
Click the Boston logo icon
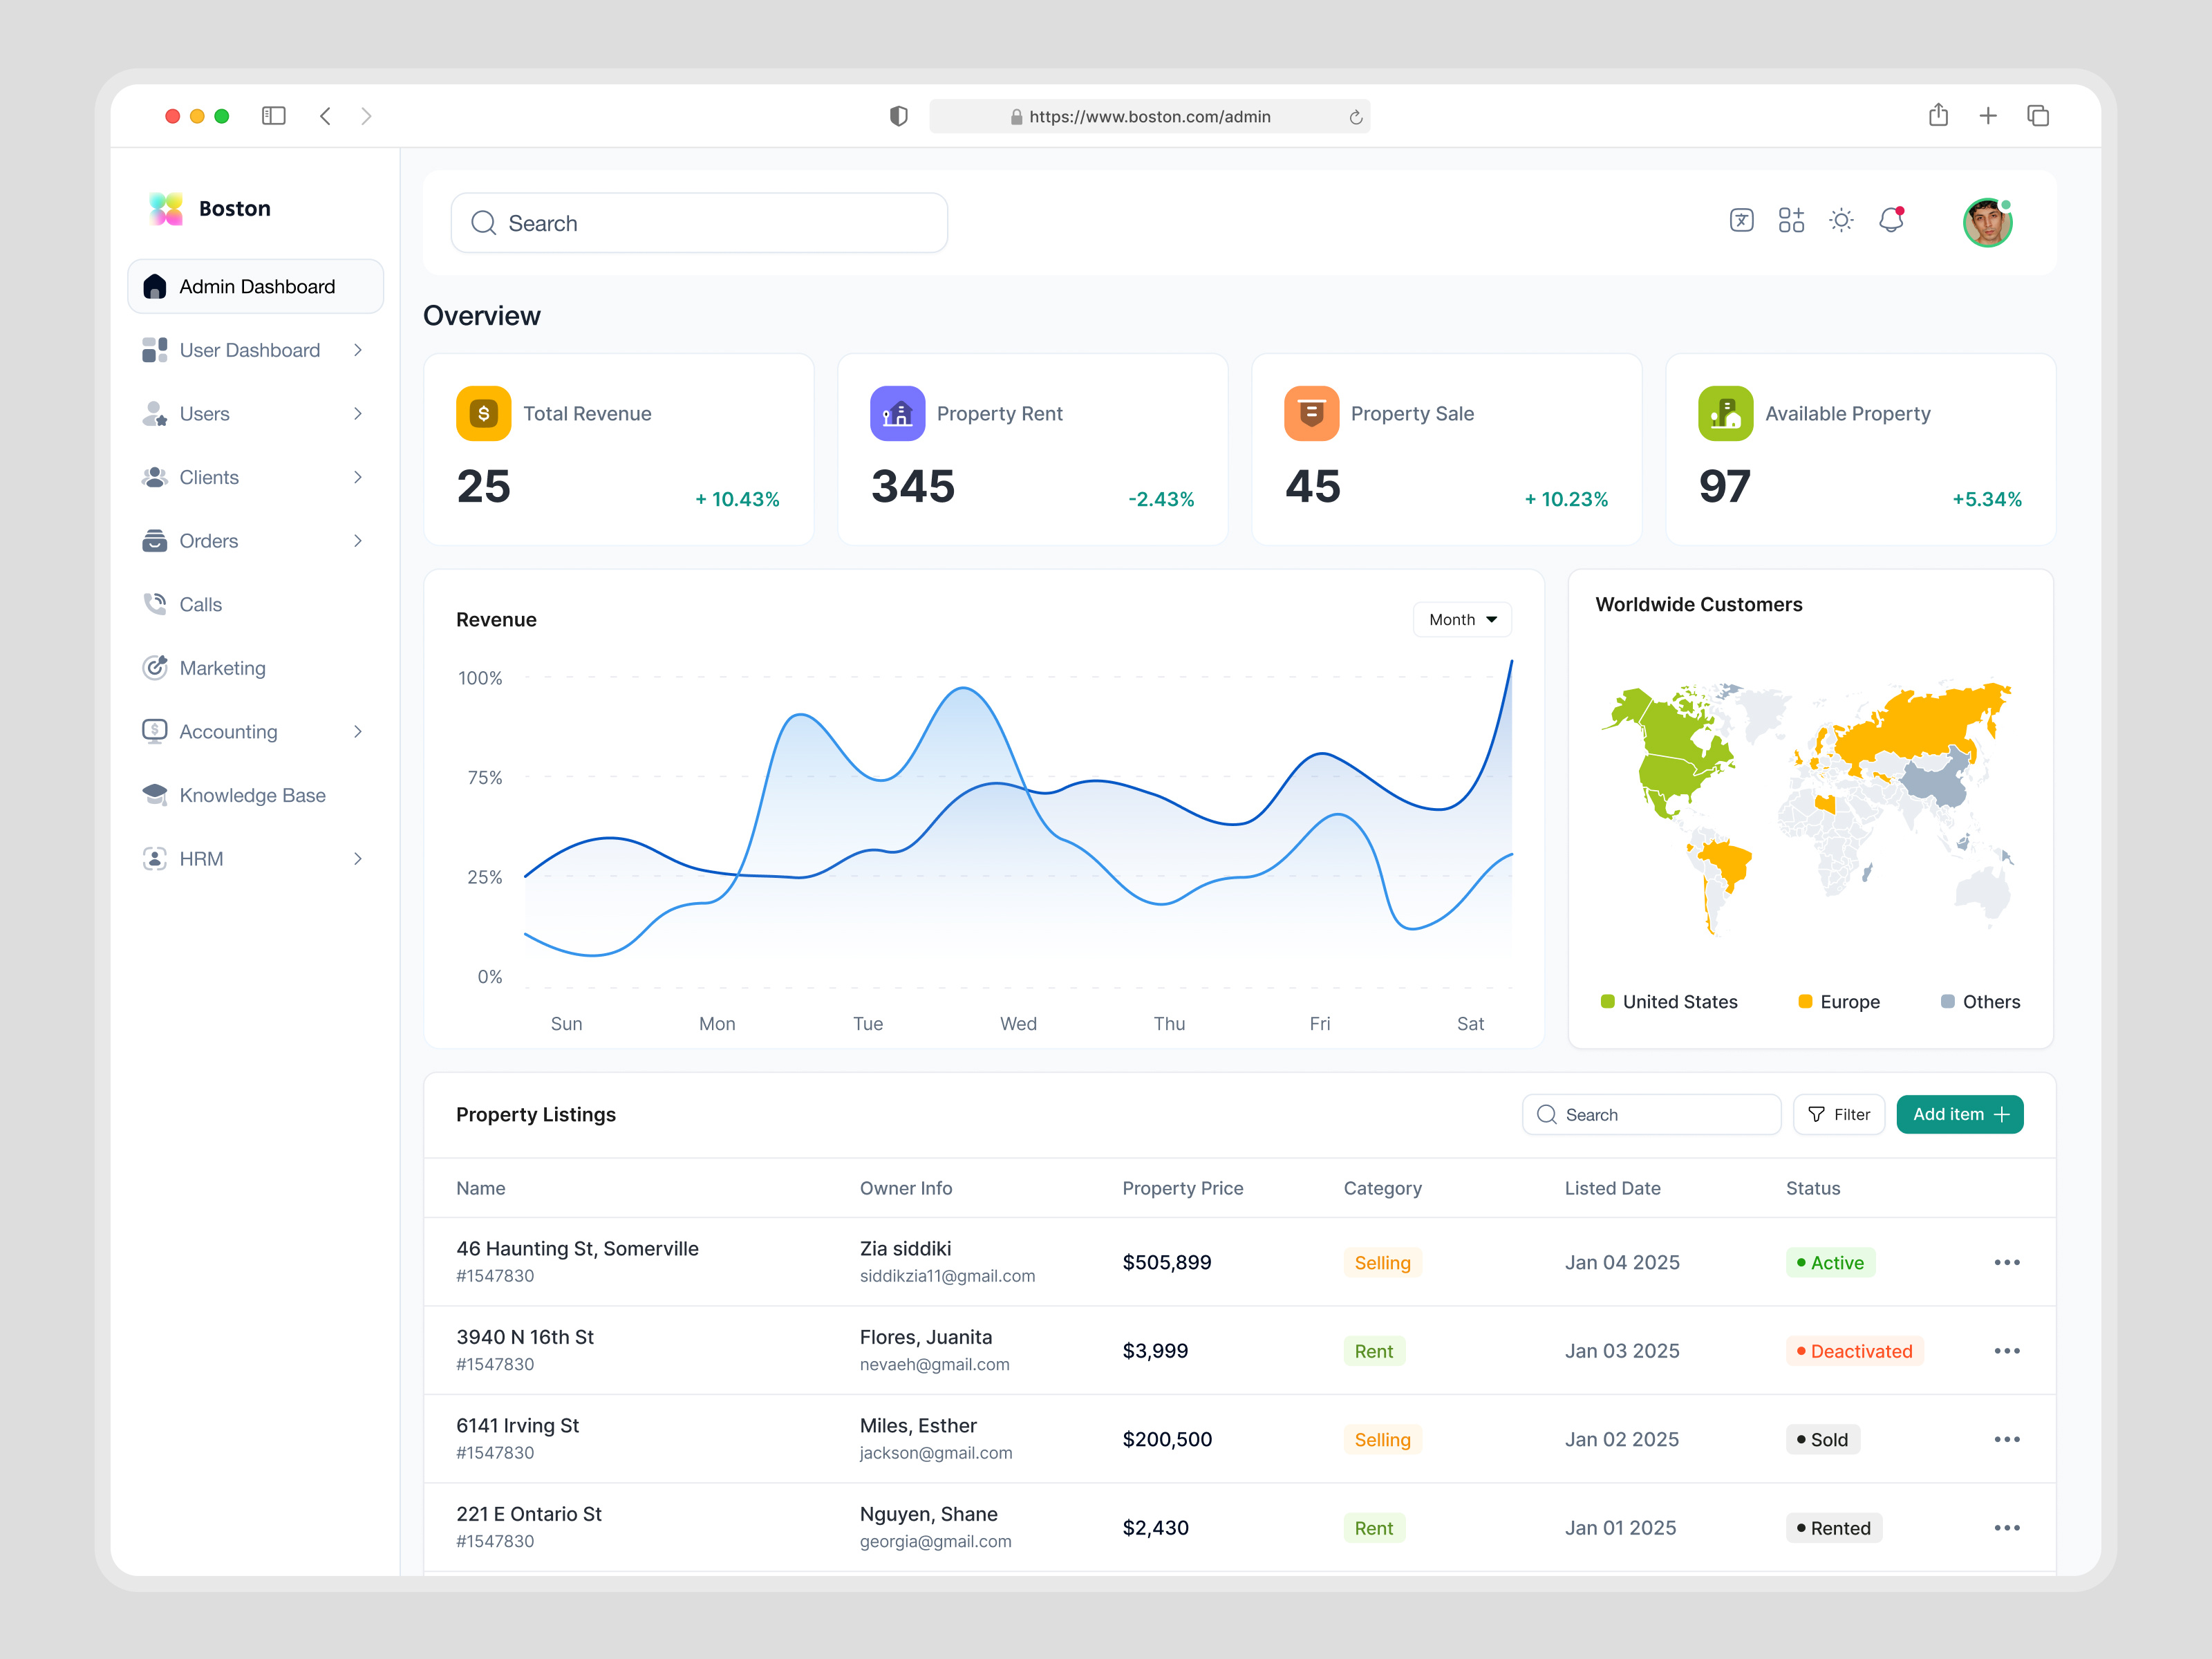pos(166,208)
